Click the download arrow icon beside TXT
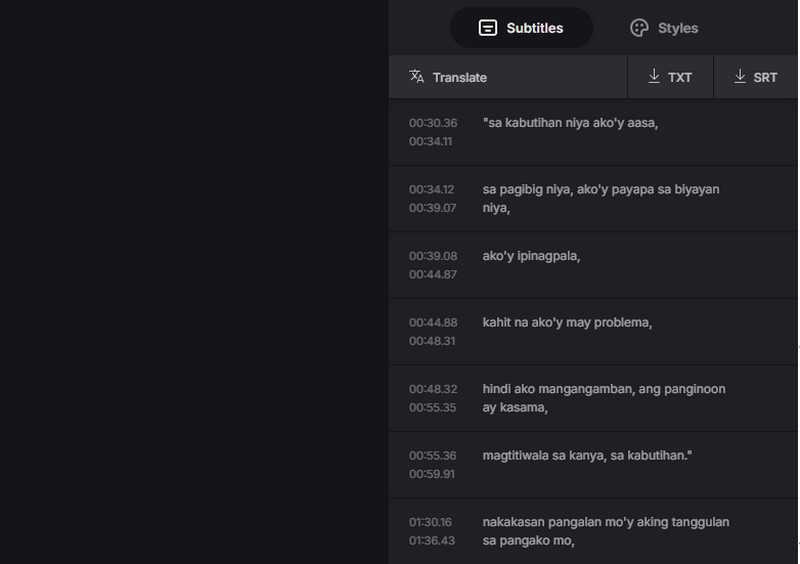800x564 pixels. 654,76
